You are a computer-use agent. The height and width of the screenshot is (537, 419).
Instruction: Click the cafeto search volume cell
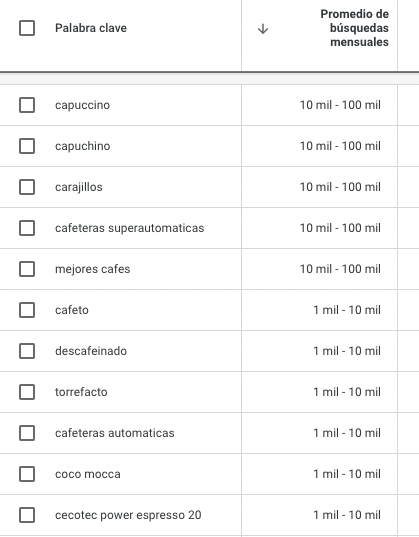[347, 310]
